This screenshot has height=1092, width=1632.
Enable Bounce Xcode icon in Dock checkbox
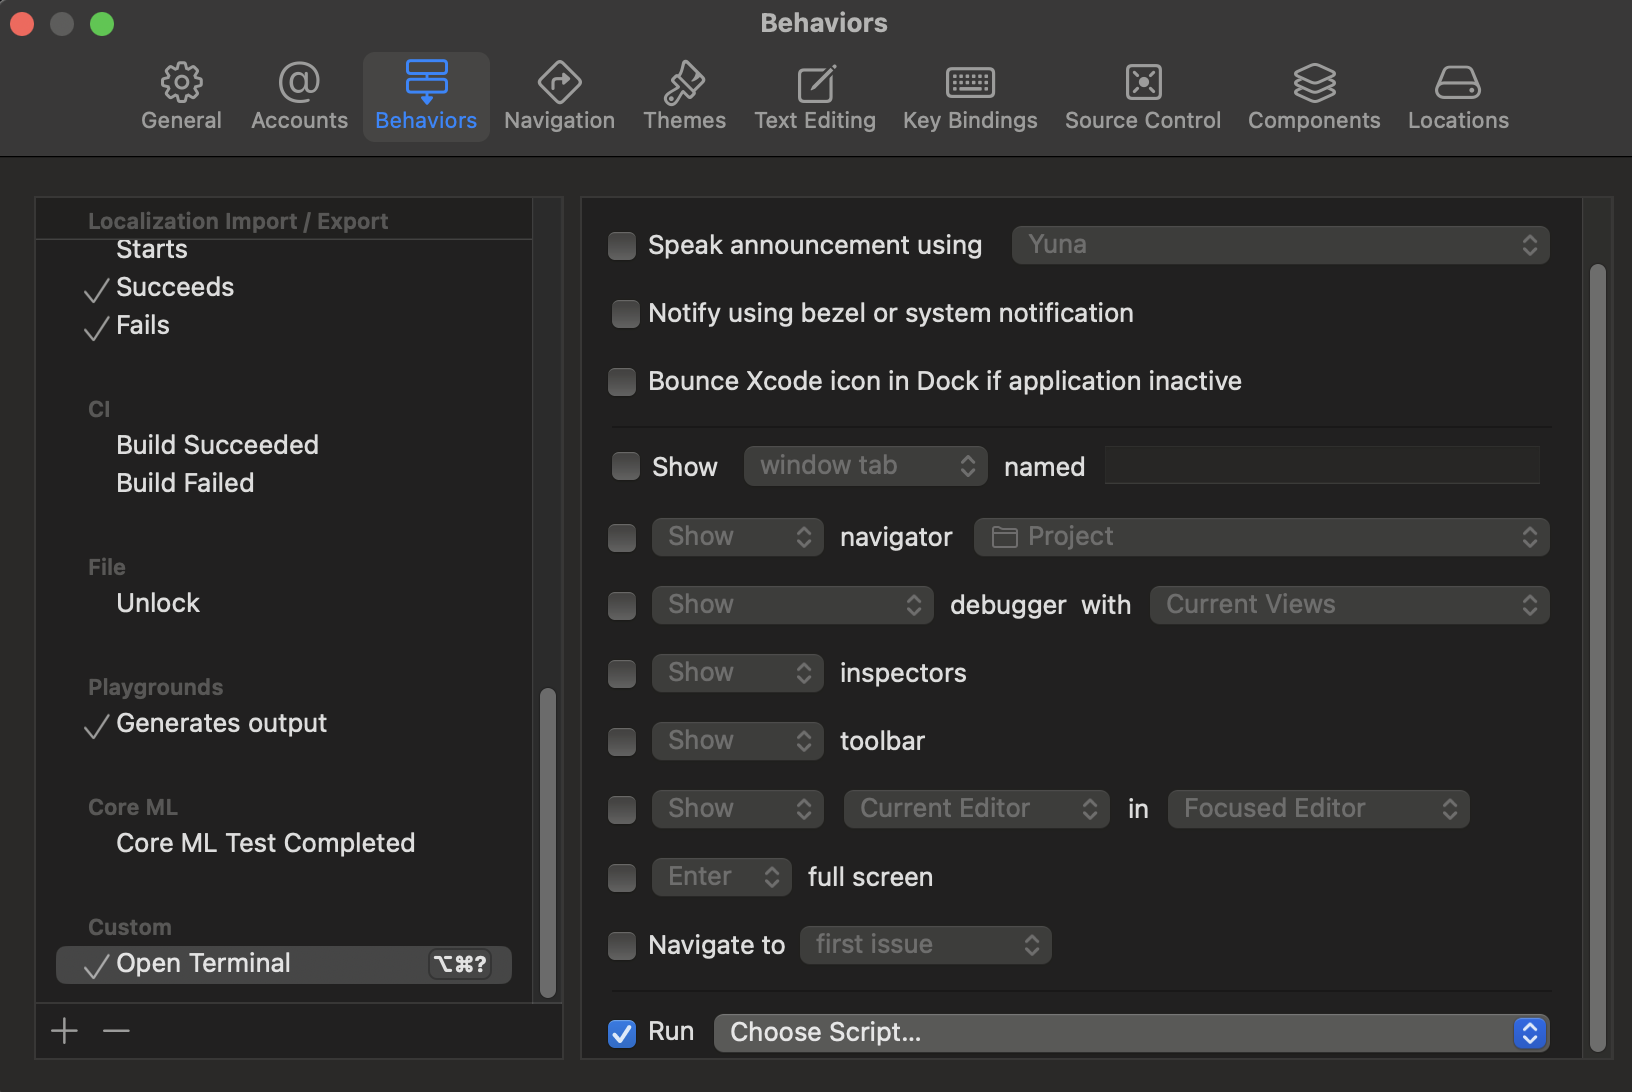(x=622, y=382)
